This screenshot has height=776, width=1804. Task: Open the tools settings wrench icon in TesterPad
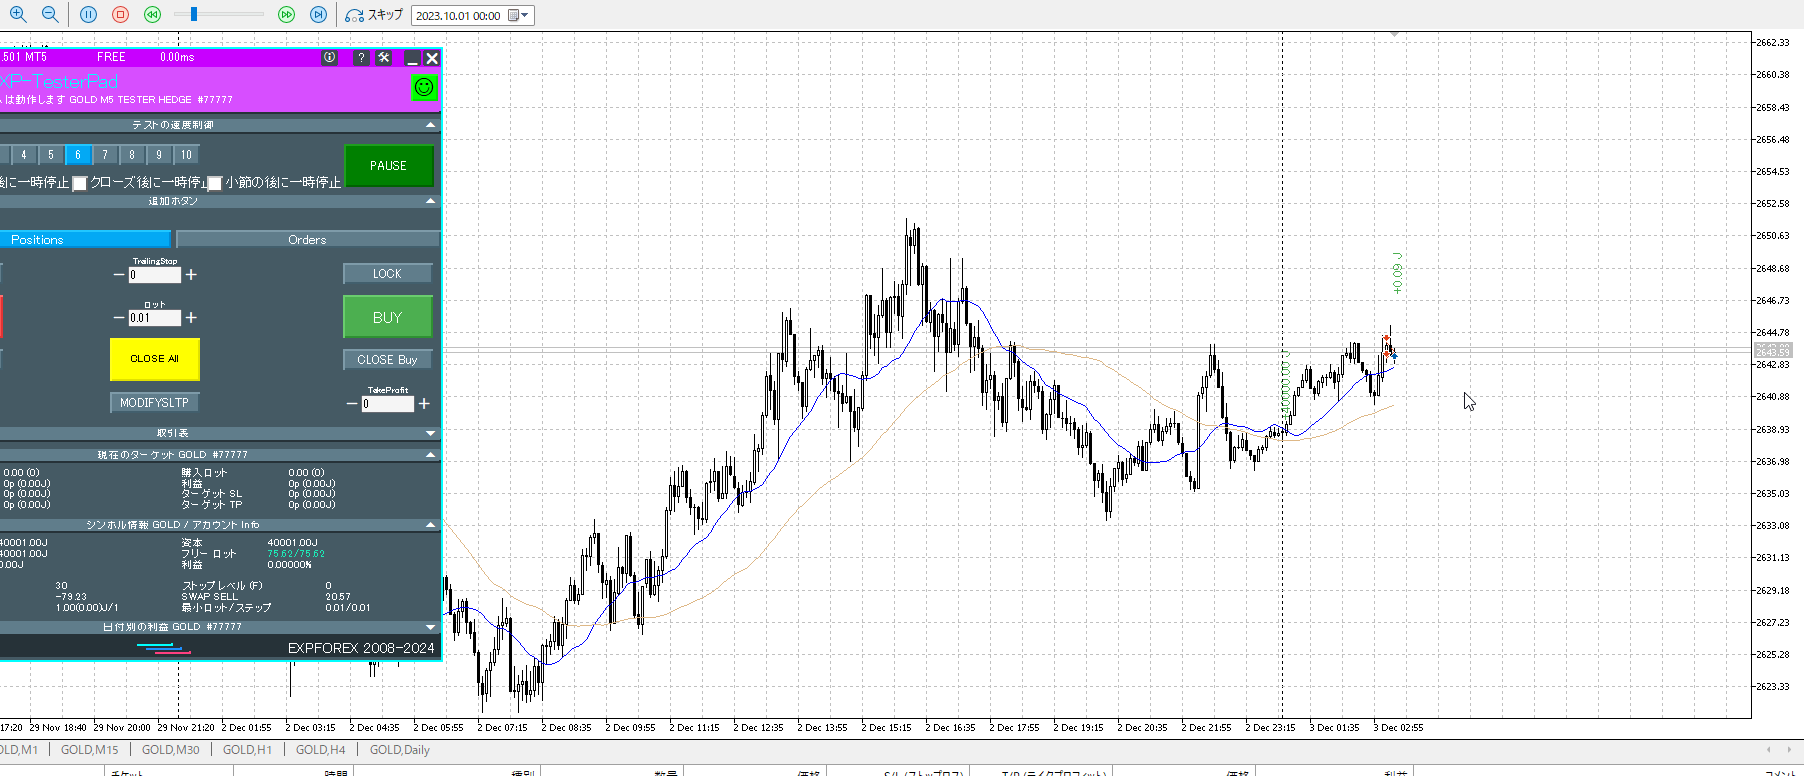[x=384, y=58]
